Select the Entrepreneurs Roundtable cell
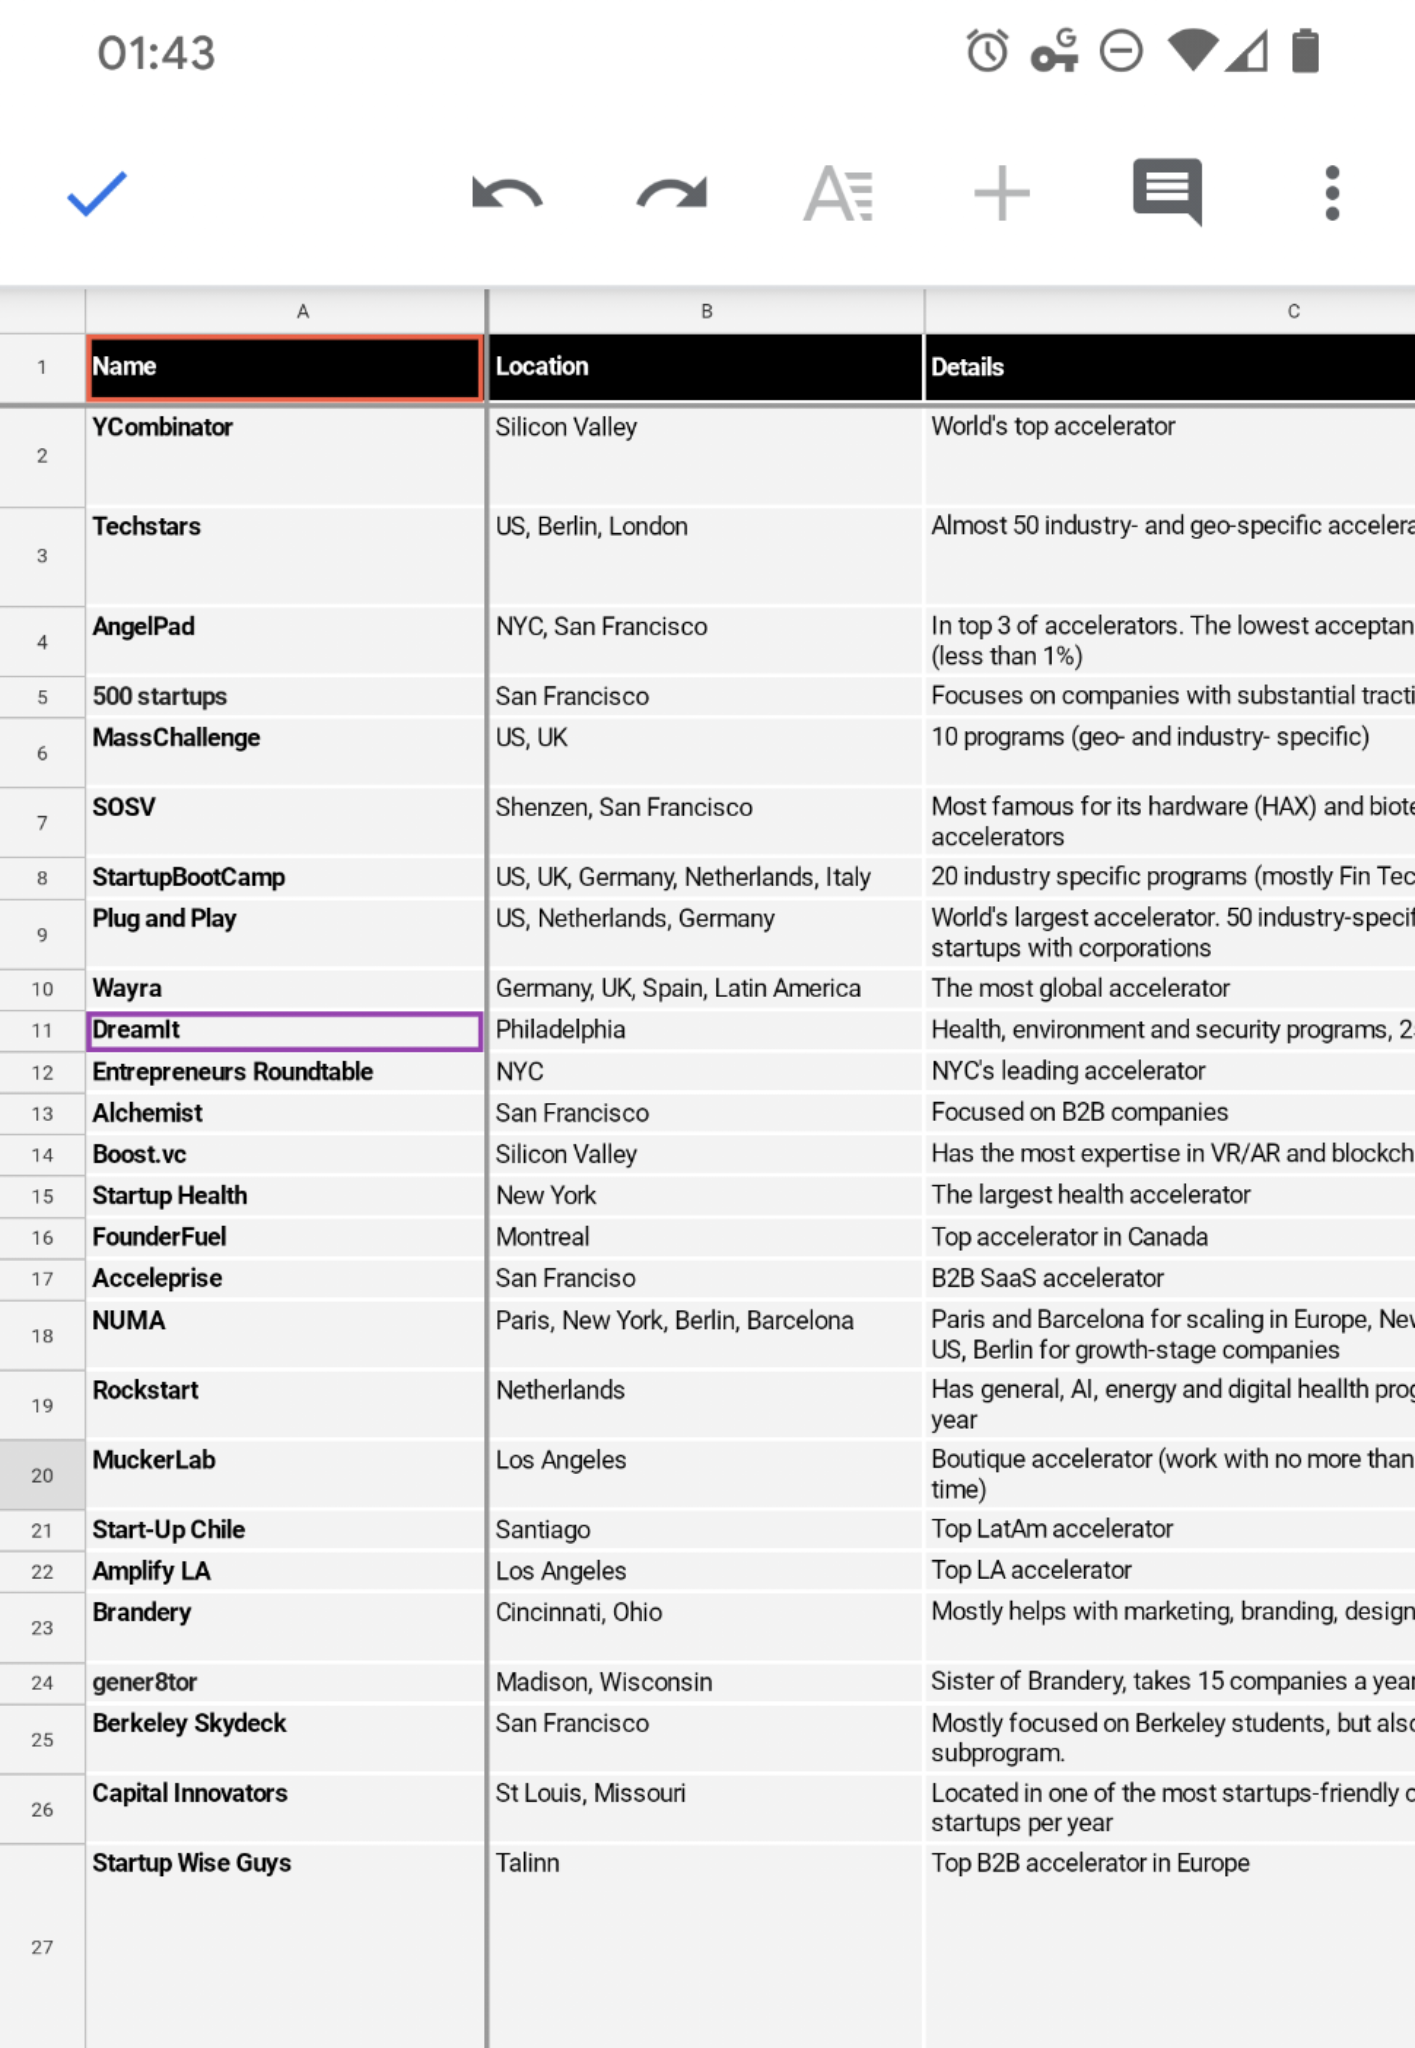This screenshot has width=1415, height=2048. (x=286, y=1072)
